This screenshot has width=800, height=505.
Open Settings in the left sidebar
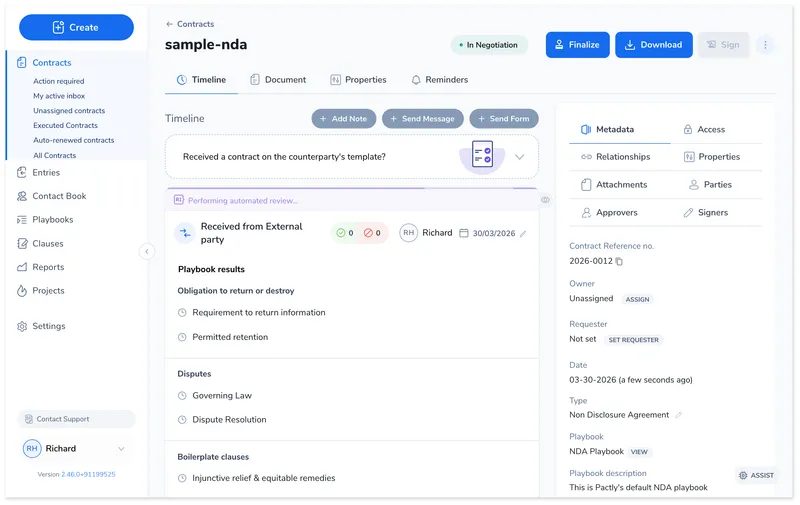[x=48, y=327]
